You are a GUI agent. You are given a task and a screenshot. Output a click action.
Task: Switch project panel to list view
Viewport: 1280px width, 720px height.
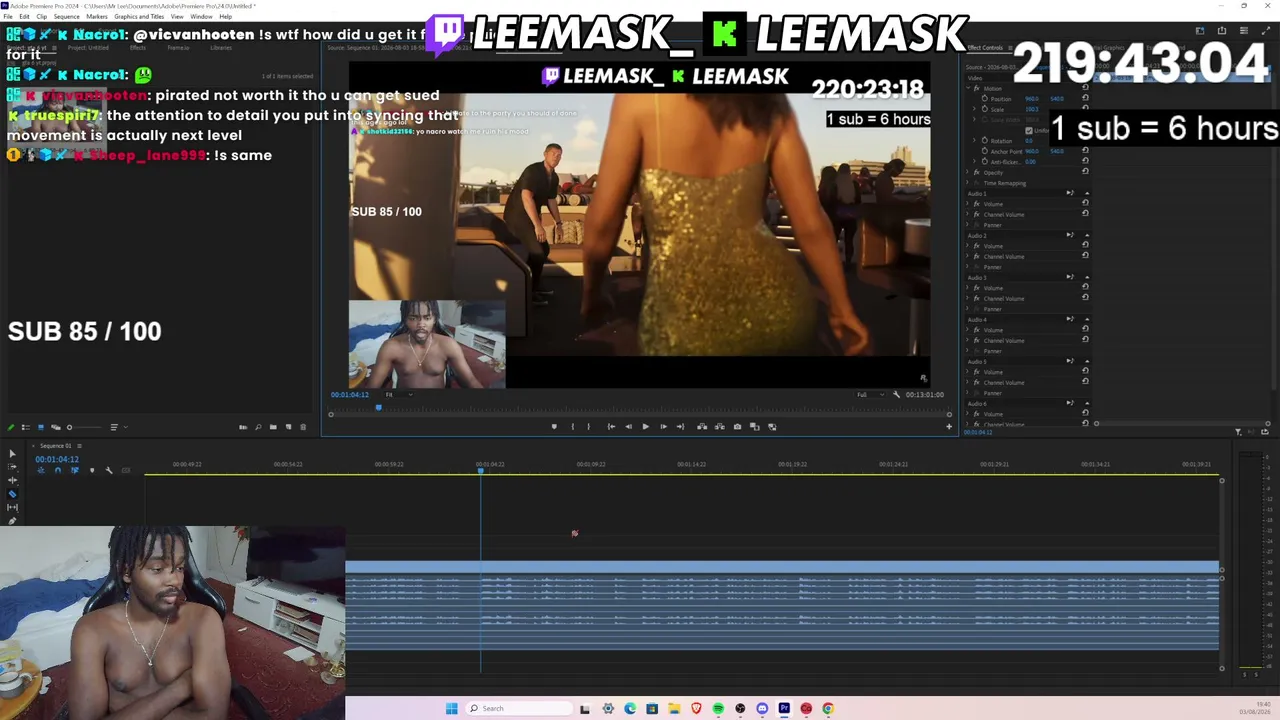26,427
